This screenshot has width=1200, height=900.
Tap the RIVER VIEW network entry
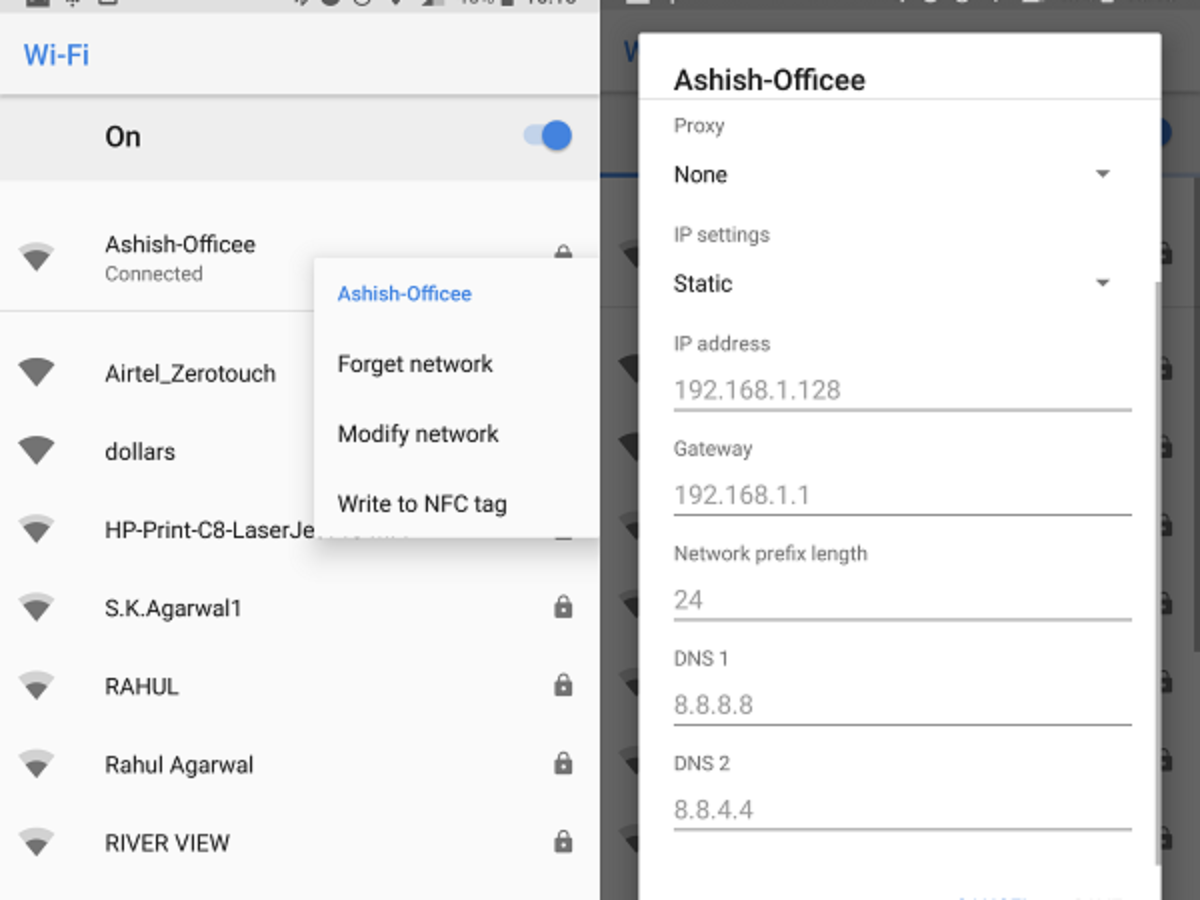pos(300,842)
